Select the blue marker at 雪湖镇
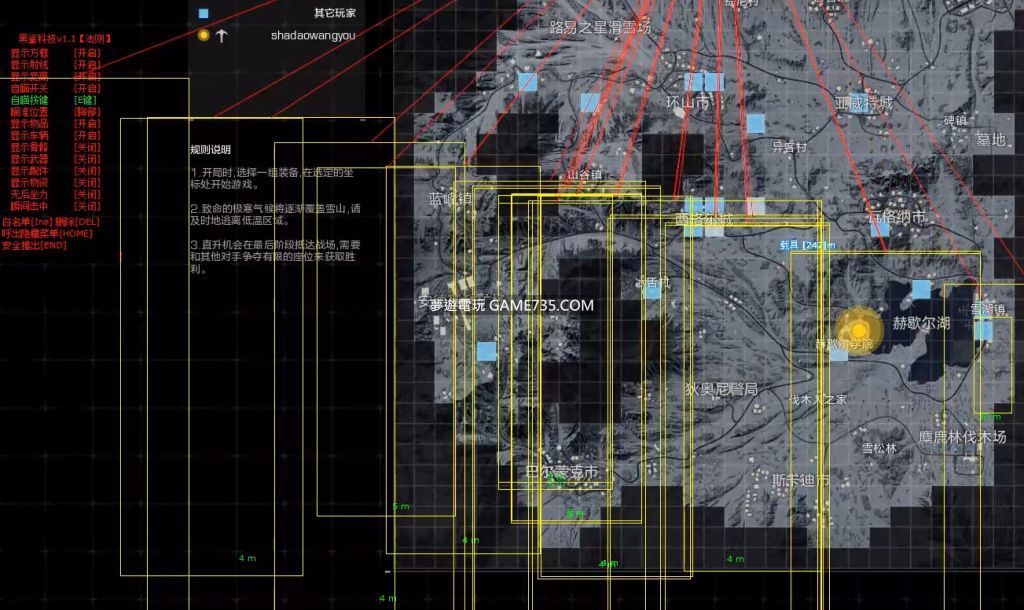This screenshot has width=1024, height=610. click(x=984, y=329)
